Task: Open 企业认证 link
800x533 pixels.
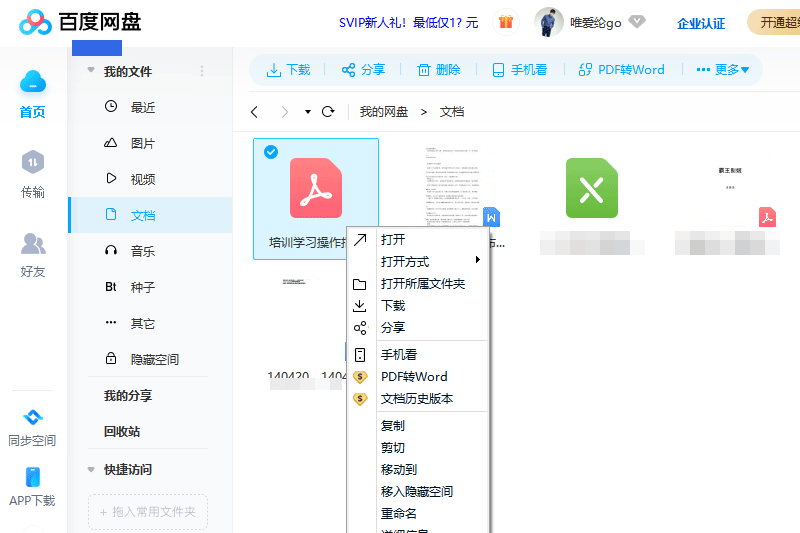Action: pyautogui.click(x=701, y=23)
